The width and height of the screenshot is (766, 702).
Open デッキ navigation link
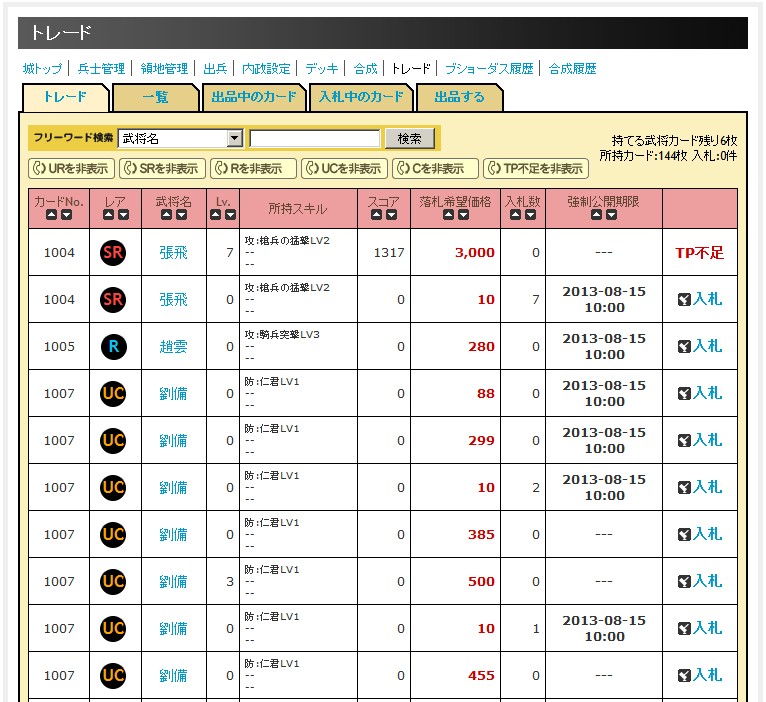(x=322, y=68)
